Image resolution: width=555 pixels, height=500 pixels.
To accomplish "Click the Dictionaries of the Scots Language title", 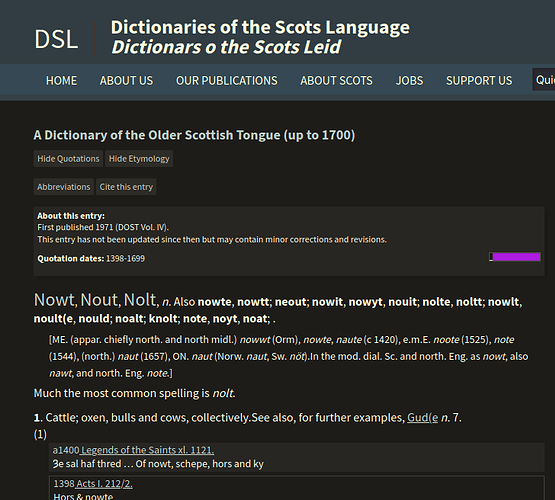I will point(260,27).
